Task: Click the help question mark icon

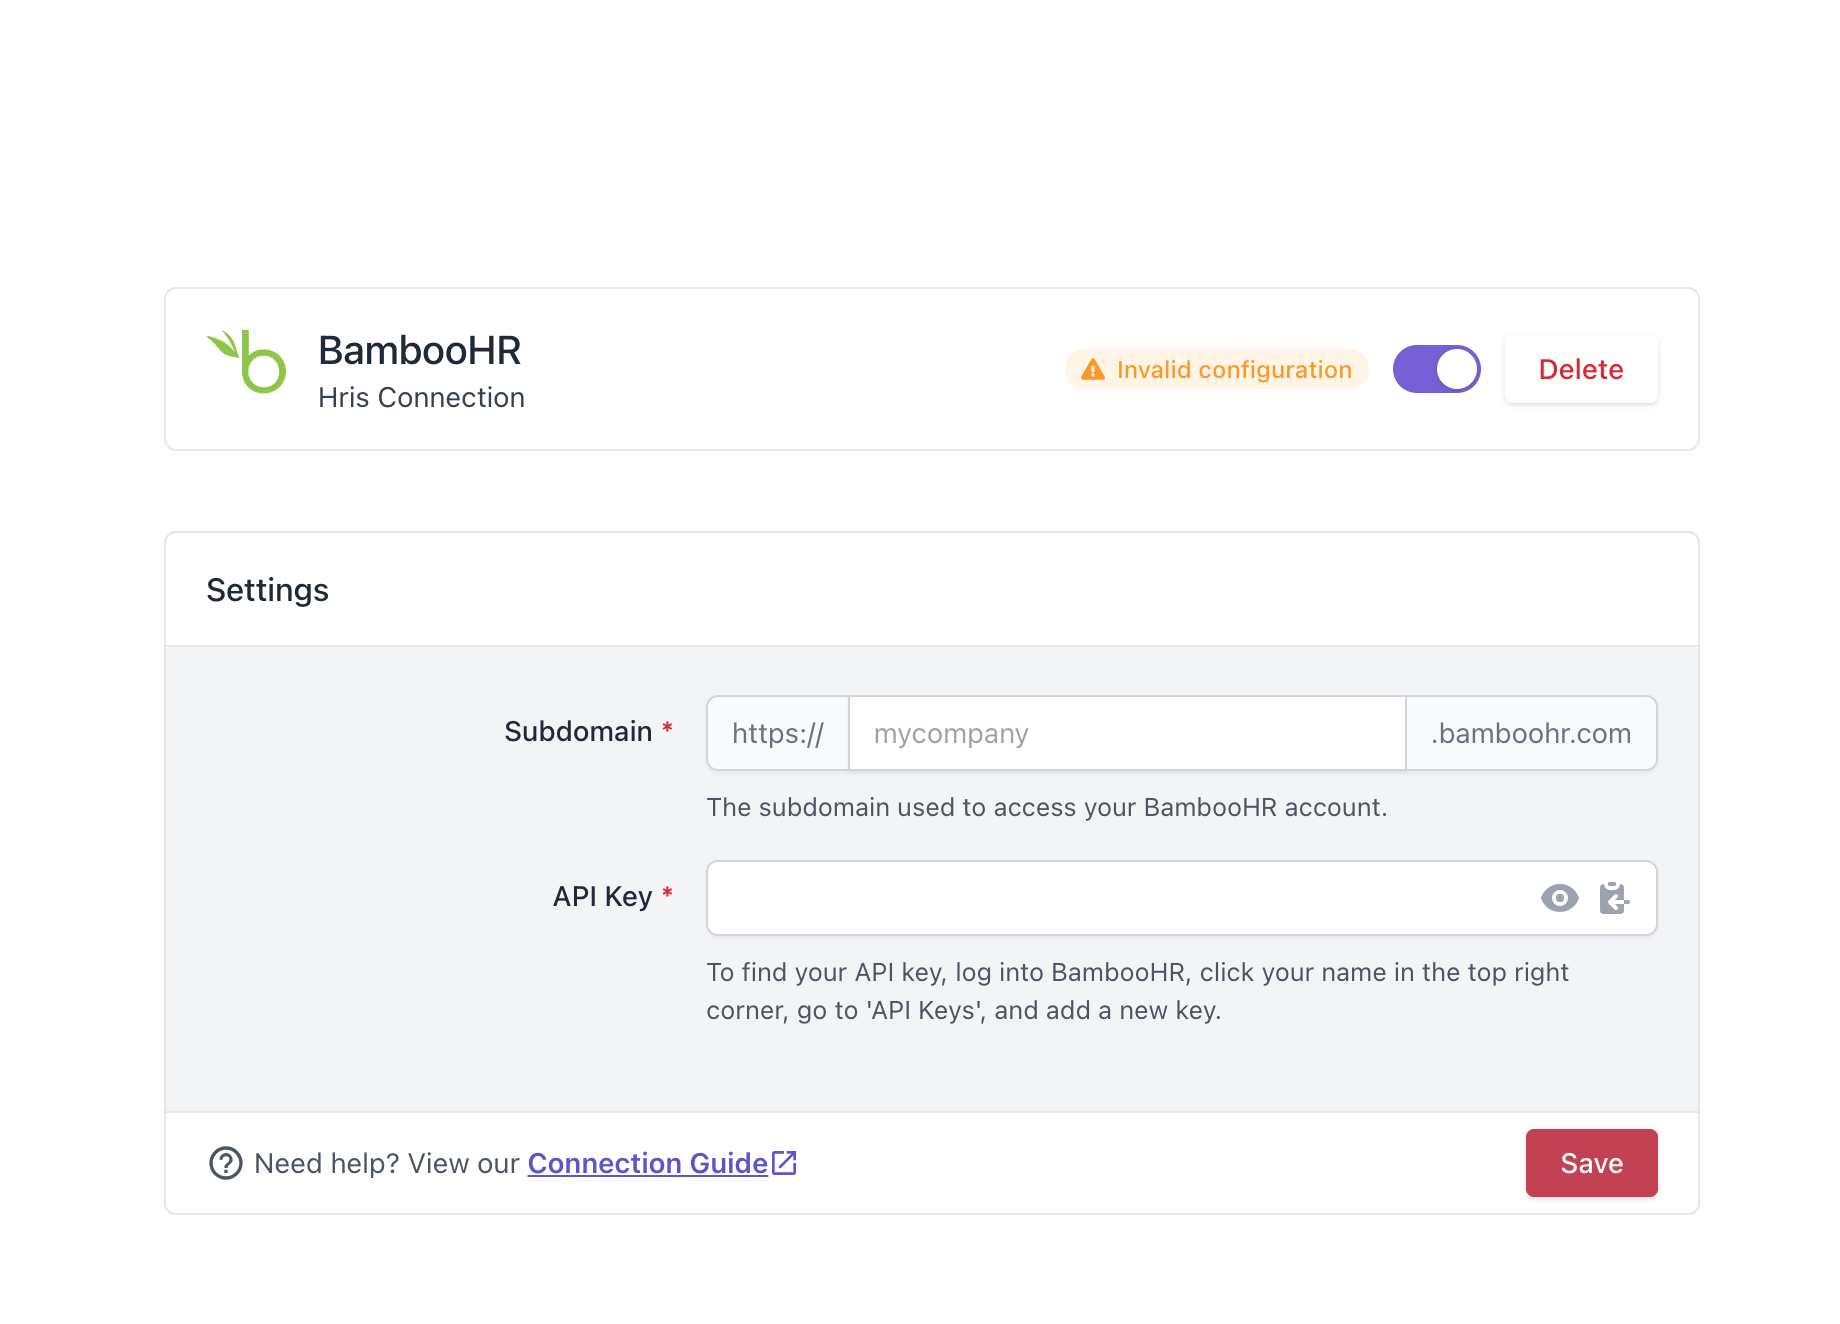Action: (226, 1163)
